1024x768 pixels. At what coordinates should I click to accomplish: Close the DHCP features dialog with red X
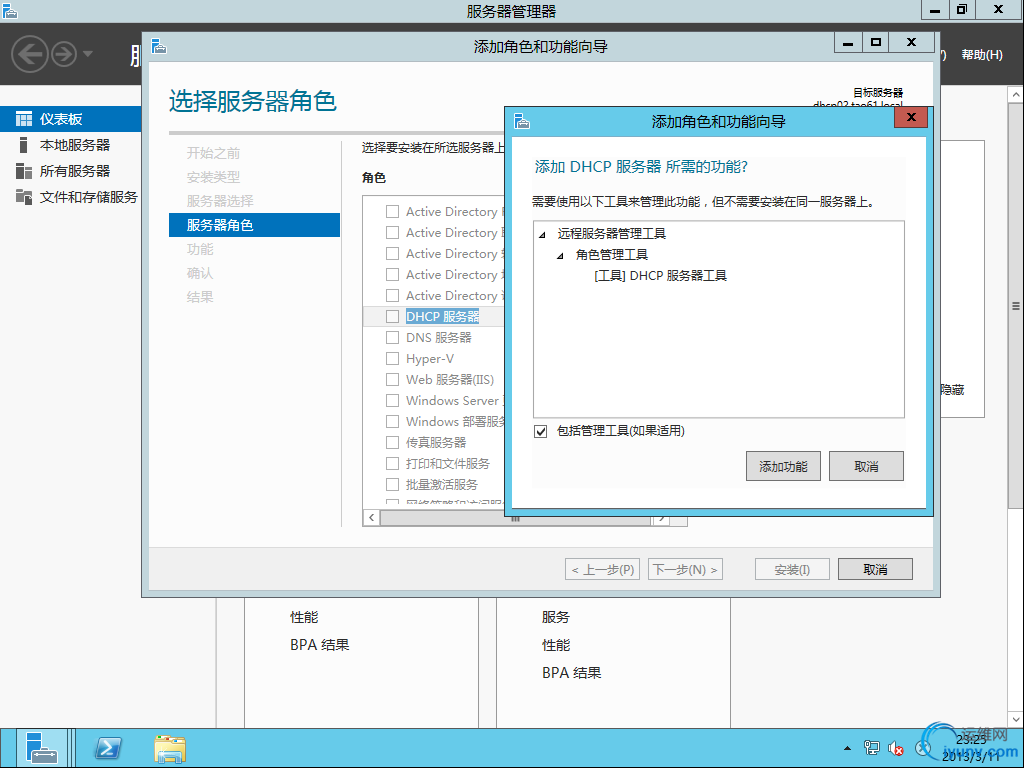(x=911, y=118)
